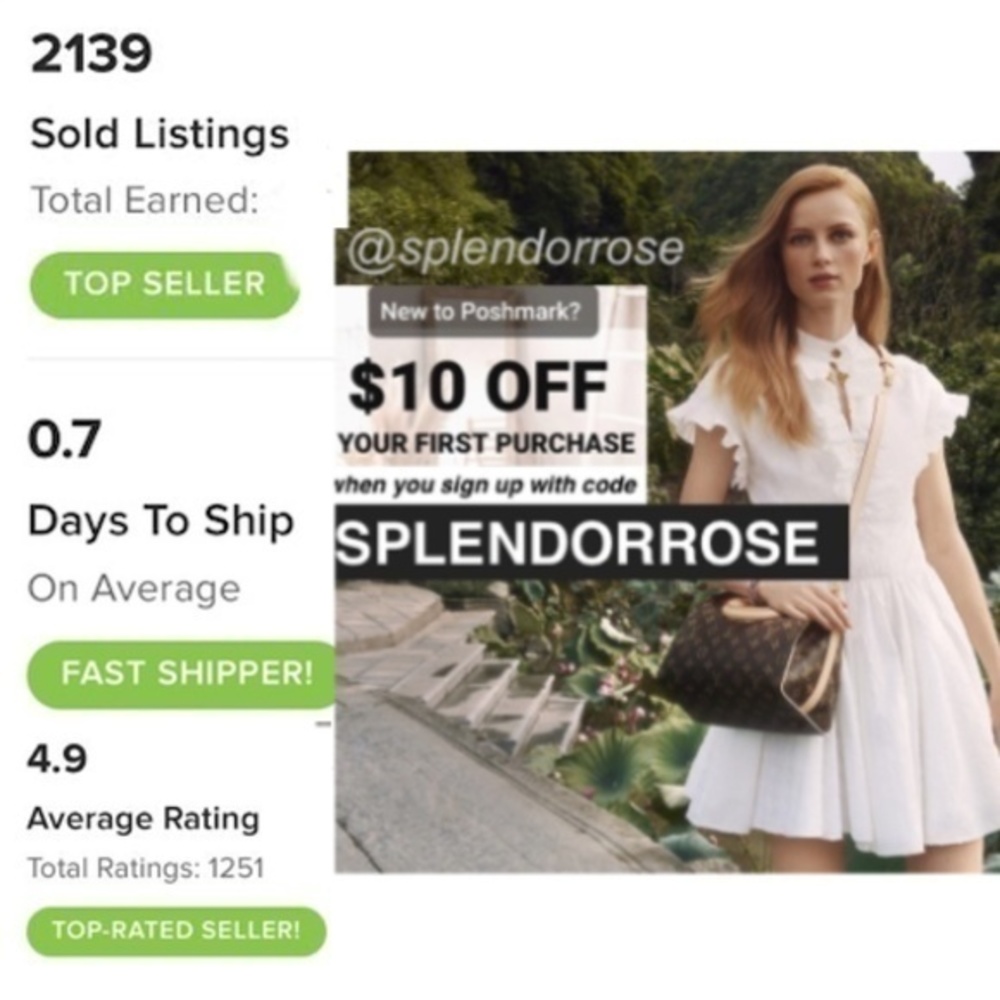Click the New to Poshmark? label
Image resolution: width=1000 pixels, height=1000 pixels.
(481, 312)
